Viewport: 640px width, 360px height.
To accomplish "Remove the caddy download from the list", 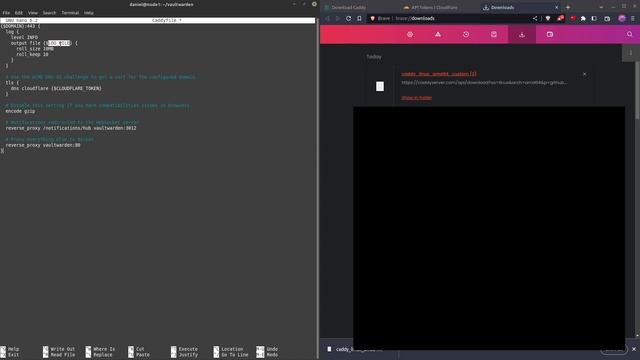I will pyautogui.click(x=584, y=74).
